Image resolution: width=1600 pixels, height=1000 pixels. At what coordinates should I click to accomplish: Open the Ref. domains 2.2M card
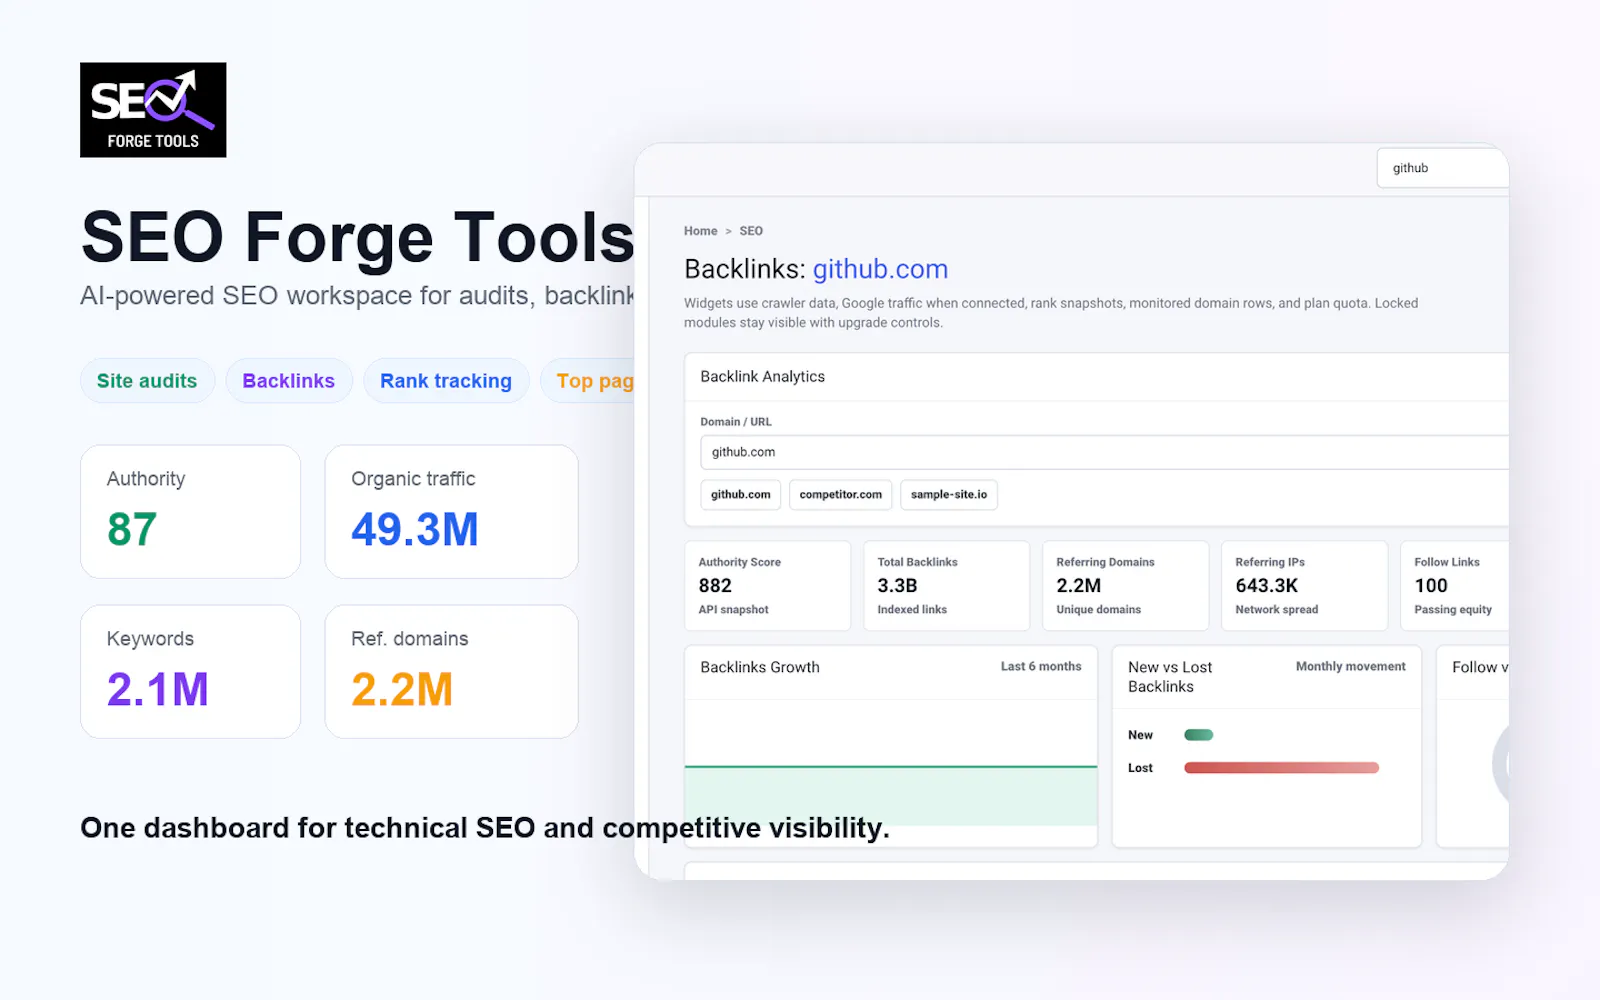click(451, 672)
